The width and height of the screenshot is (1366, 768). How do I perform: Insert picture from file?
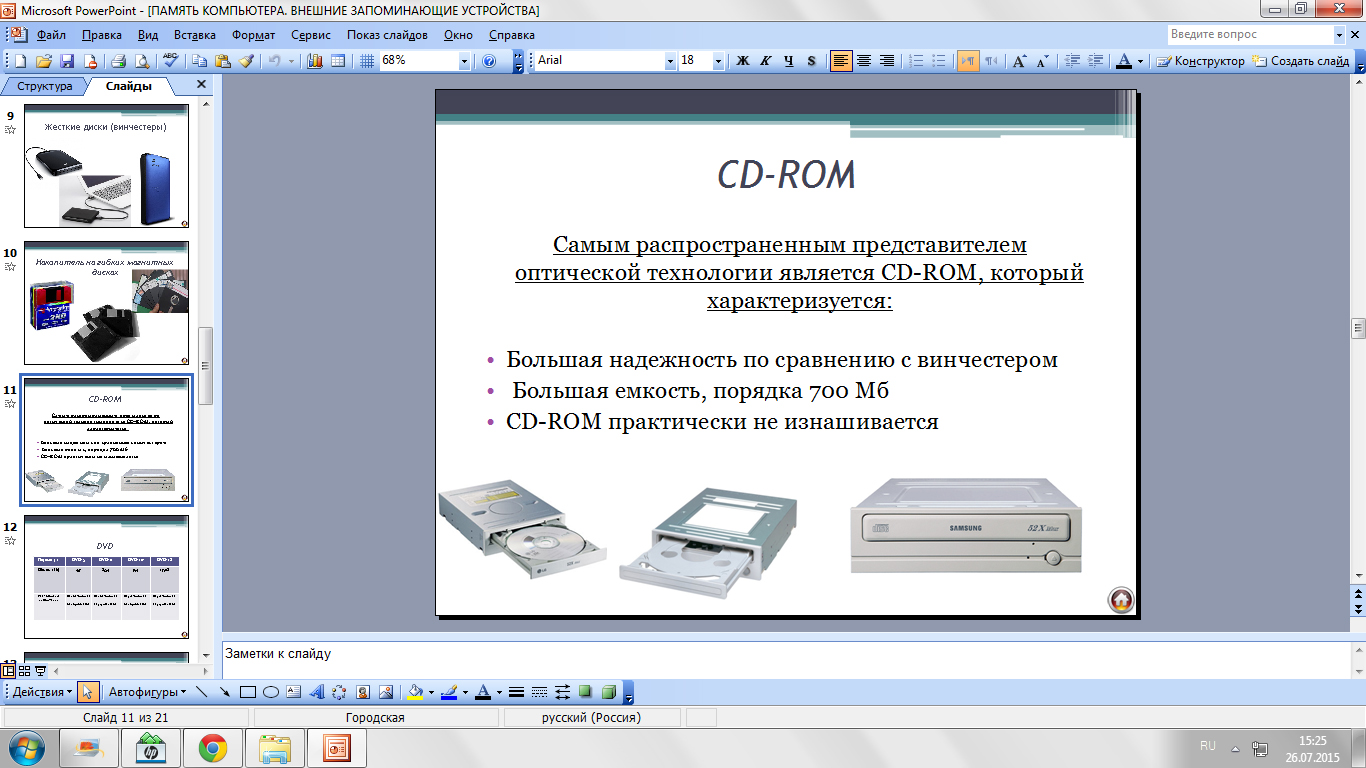pos(385,692)
